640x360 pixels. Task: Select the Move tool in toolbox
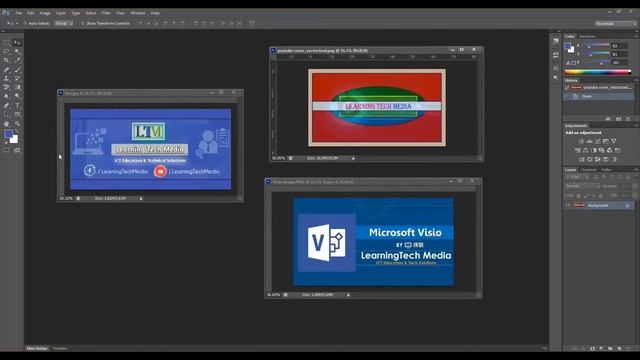coord(17,43)
